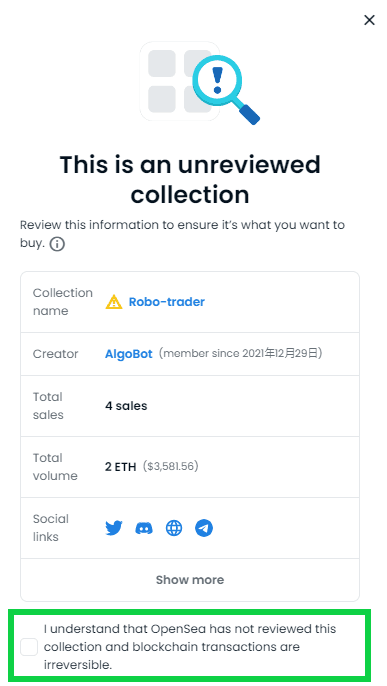Image resolution: width=387 pixels, height=686 pixels.
Task: Open the collection's Discord link
Action: 144,528
